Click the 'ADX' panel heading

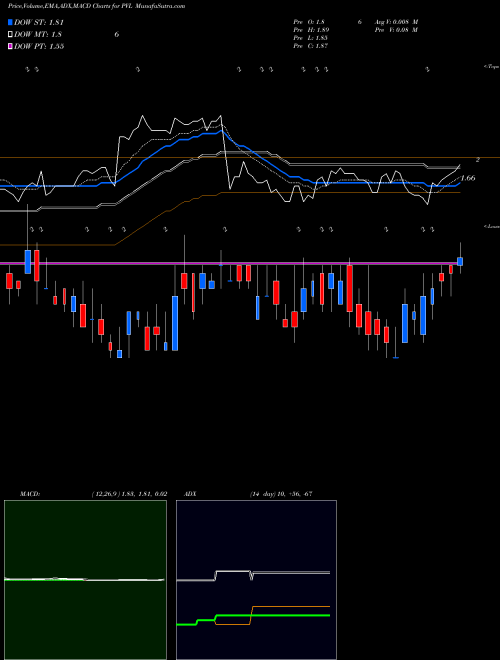coord(190,494)
